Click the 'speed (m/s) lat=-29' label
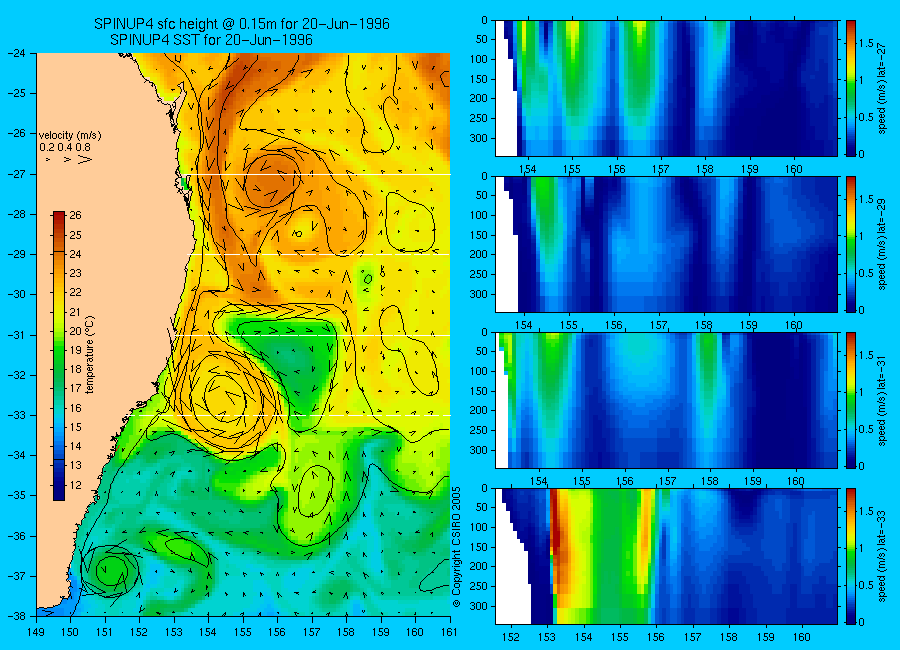This screenshot has height=650, width=900. point(883,244)
